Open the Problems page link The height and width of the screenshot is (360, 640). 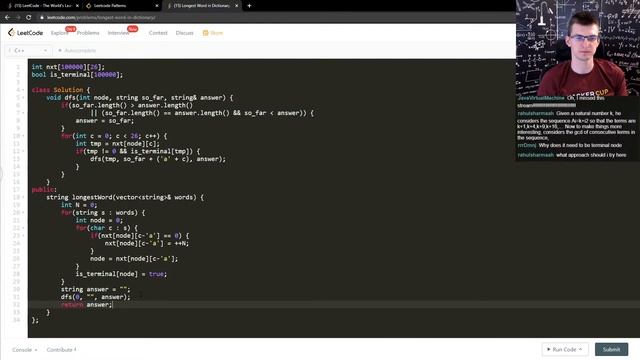[x=88, y=33]
